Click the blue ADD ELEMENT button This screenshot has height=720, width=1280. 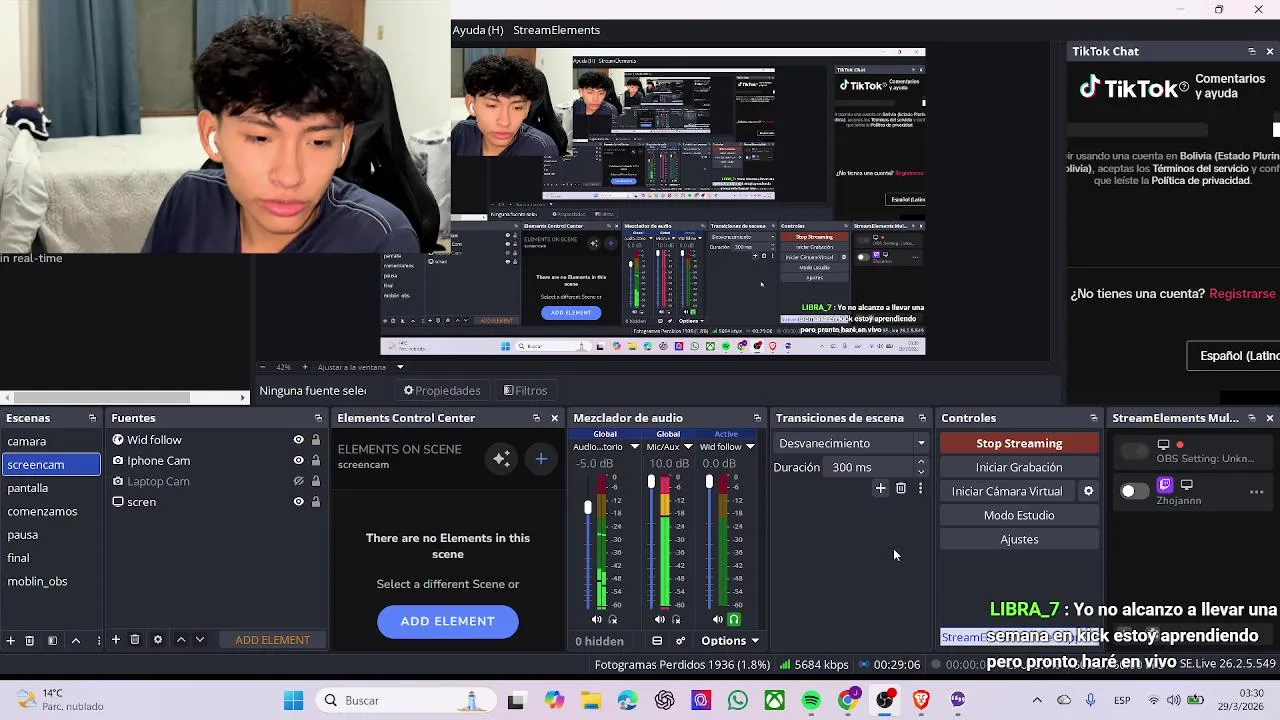[x=448, y=621]
